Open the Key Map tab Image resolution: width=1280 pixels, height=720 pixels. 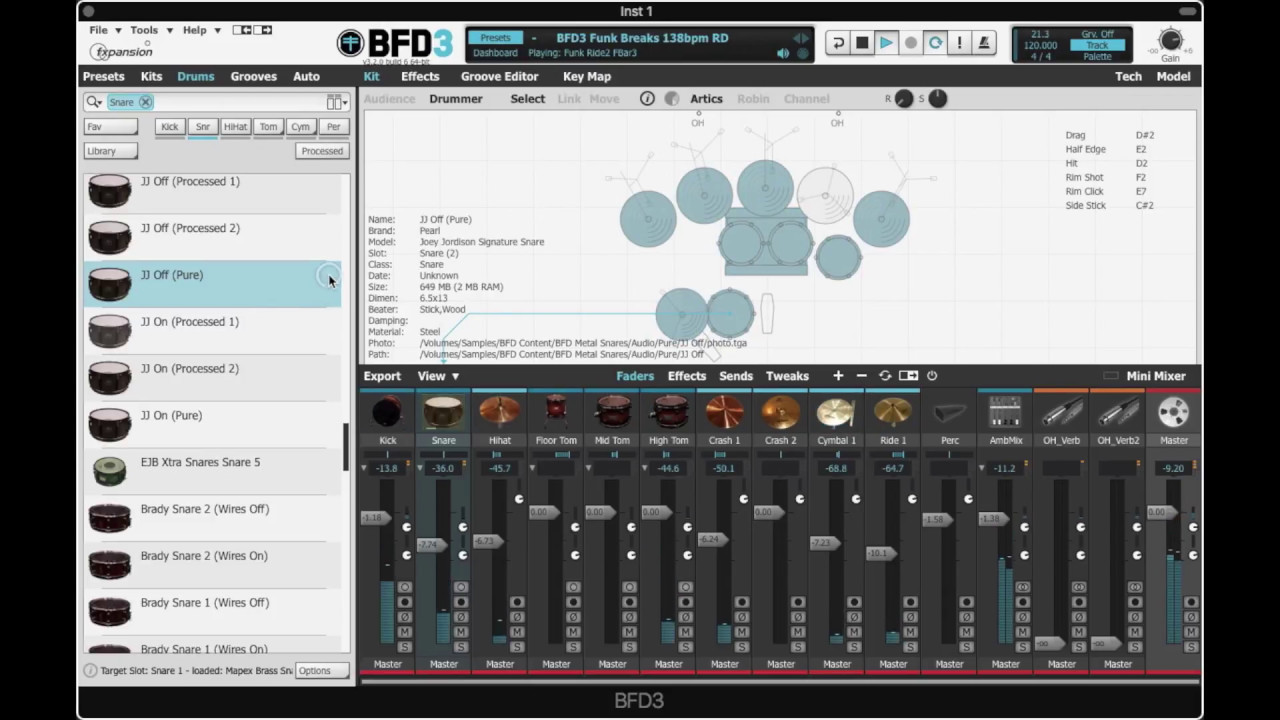pyautogui.click(x=587, y=76)
